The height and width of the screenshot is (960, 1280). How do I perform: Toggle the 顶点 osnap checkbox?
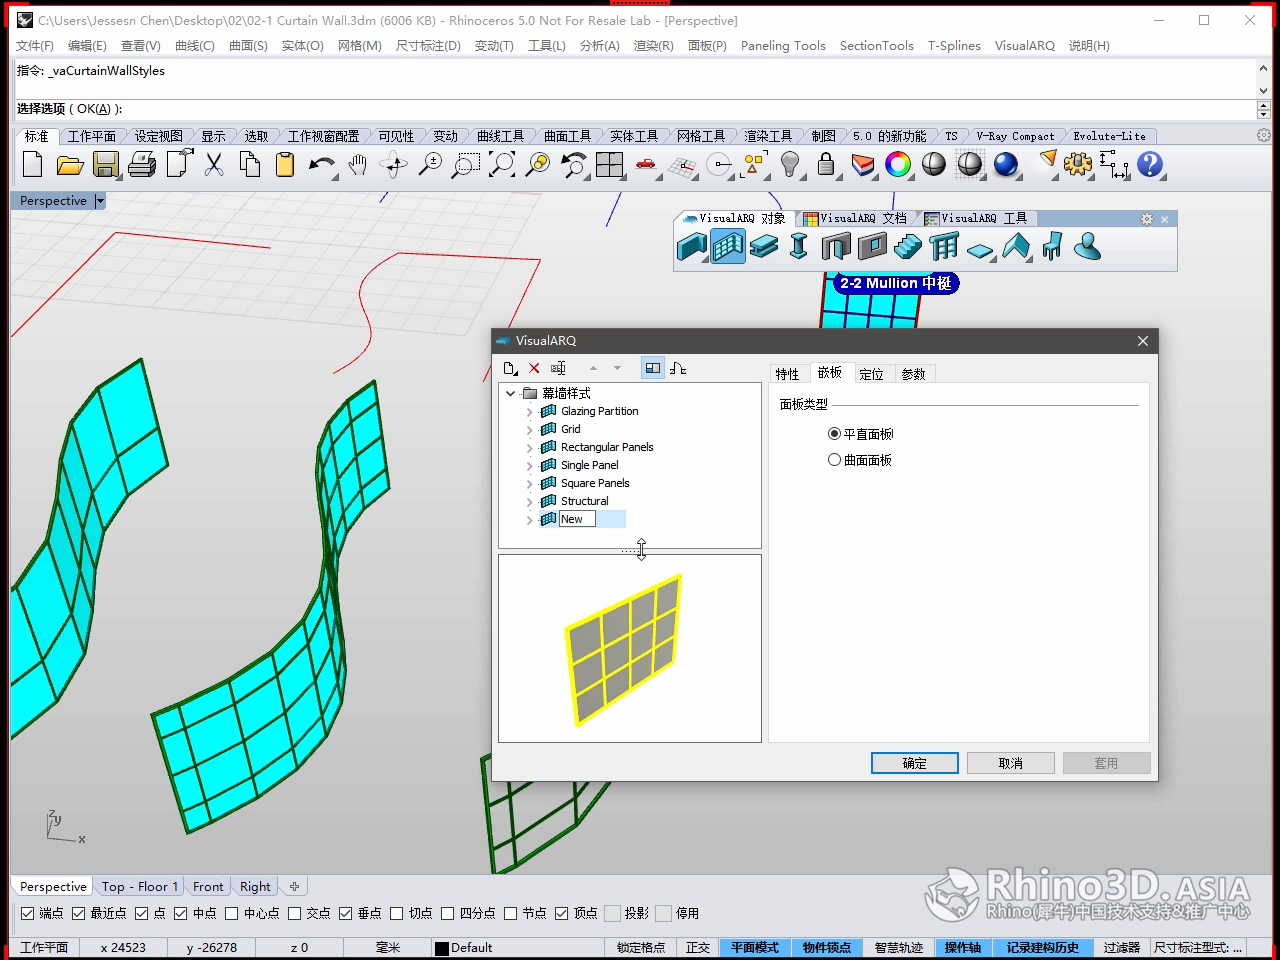(562, 913)
